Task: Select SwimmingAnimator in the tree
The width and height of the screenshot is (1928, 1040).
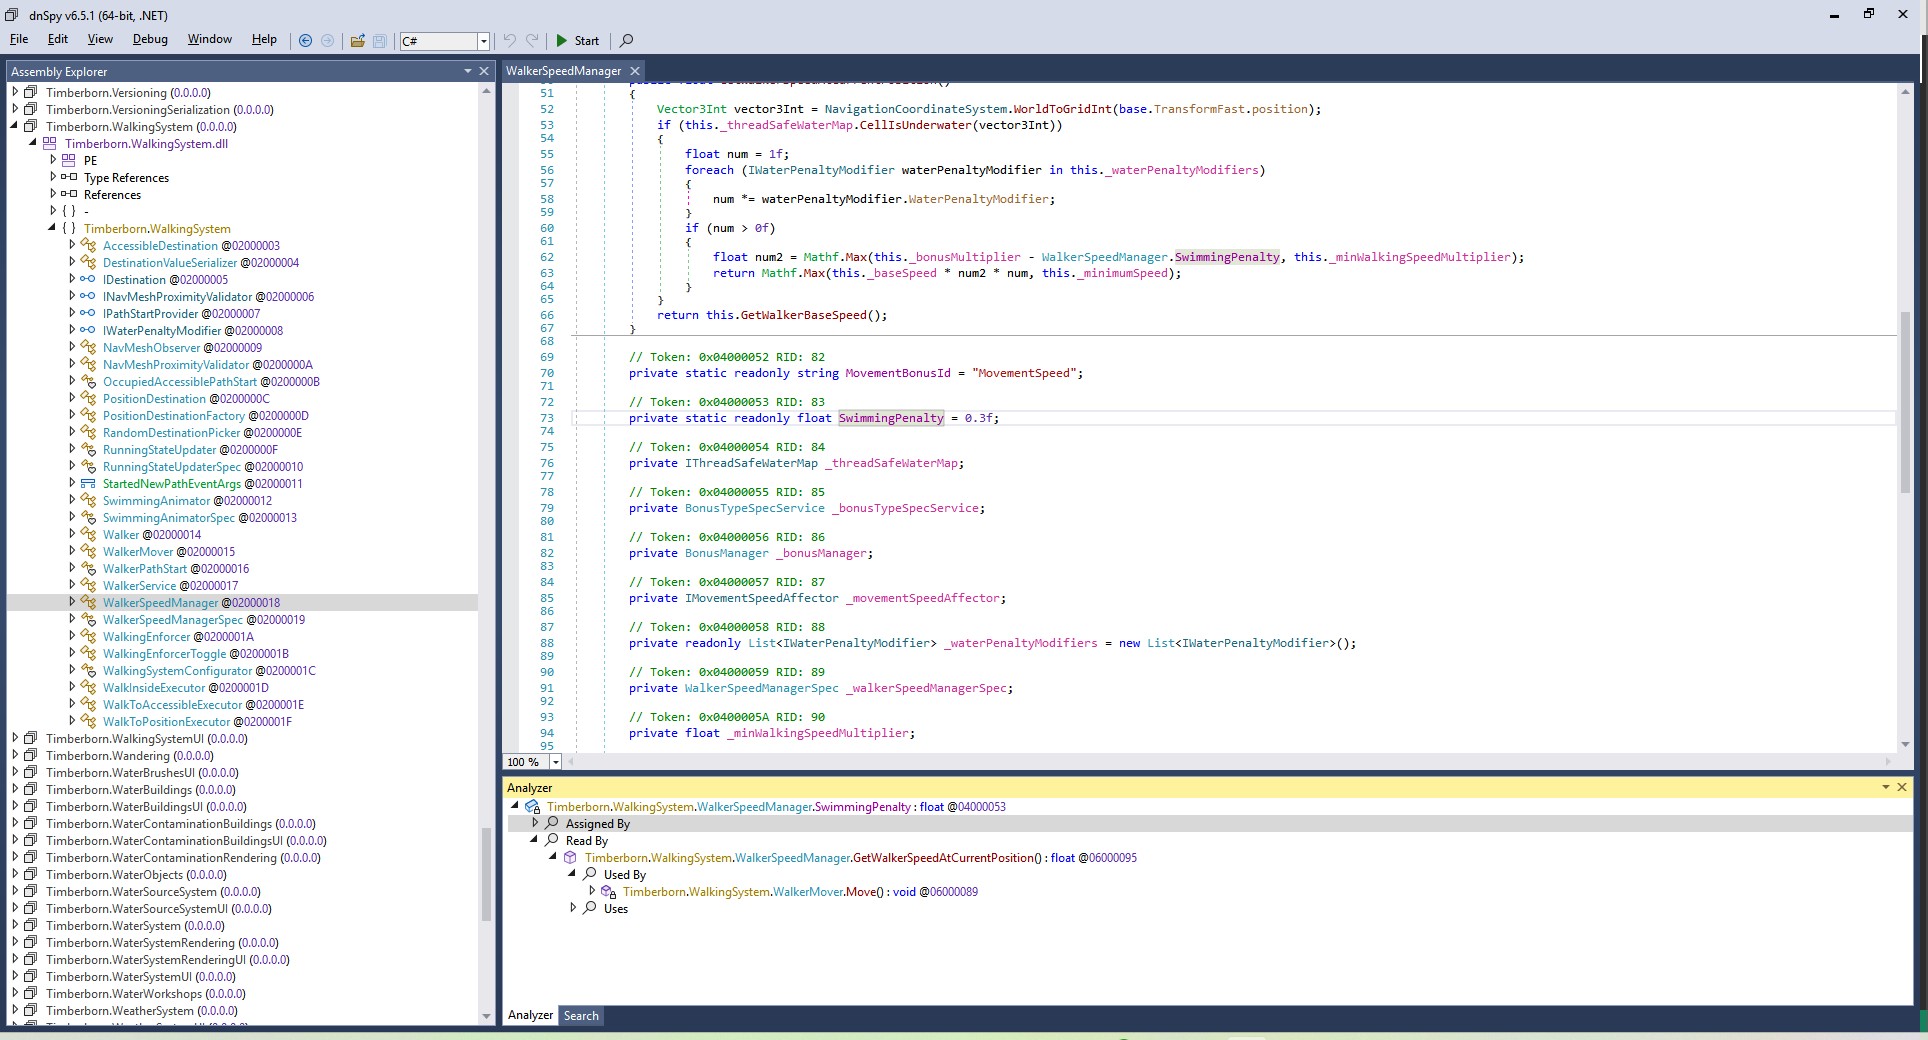Action: (x=156, y=501)
